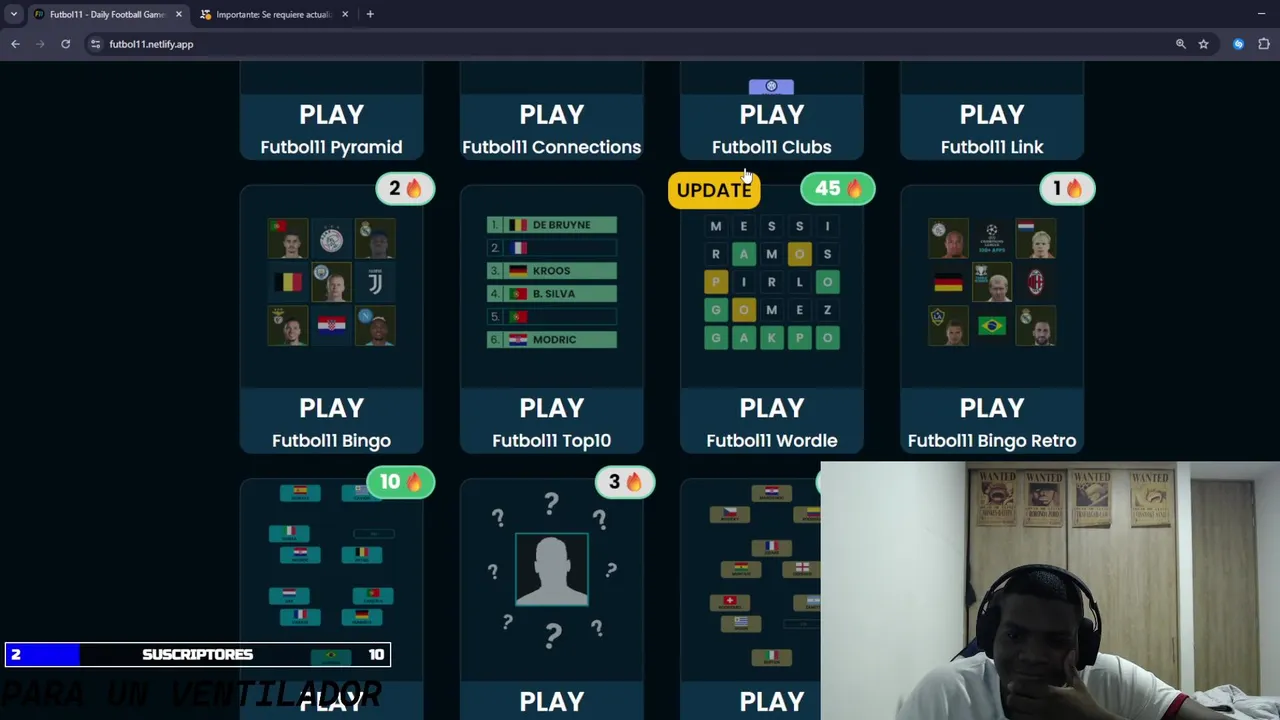Click the 'KROOS' row in Top10 preview
The height and width of the screenshot is (720, 1280).
[x=551, y=271]
